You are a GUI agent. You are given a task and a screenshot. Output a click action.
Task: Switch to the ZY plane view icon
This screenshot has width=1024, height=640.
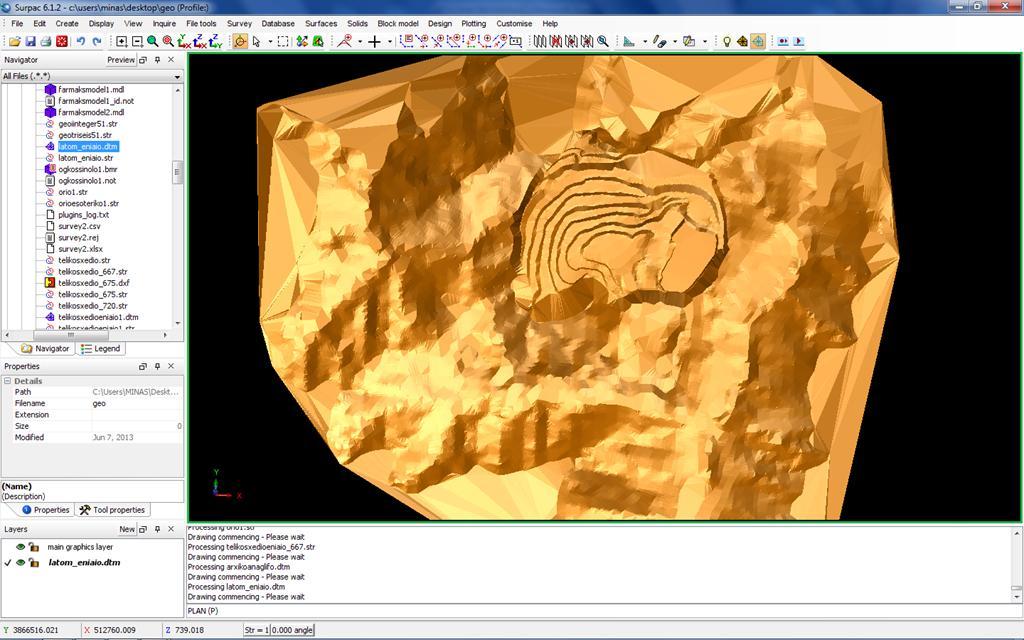tap(216, 42)
